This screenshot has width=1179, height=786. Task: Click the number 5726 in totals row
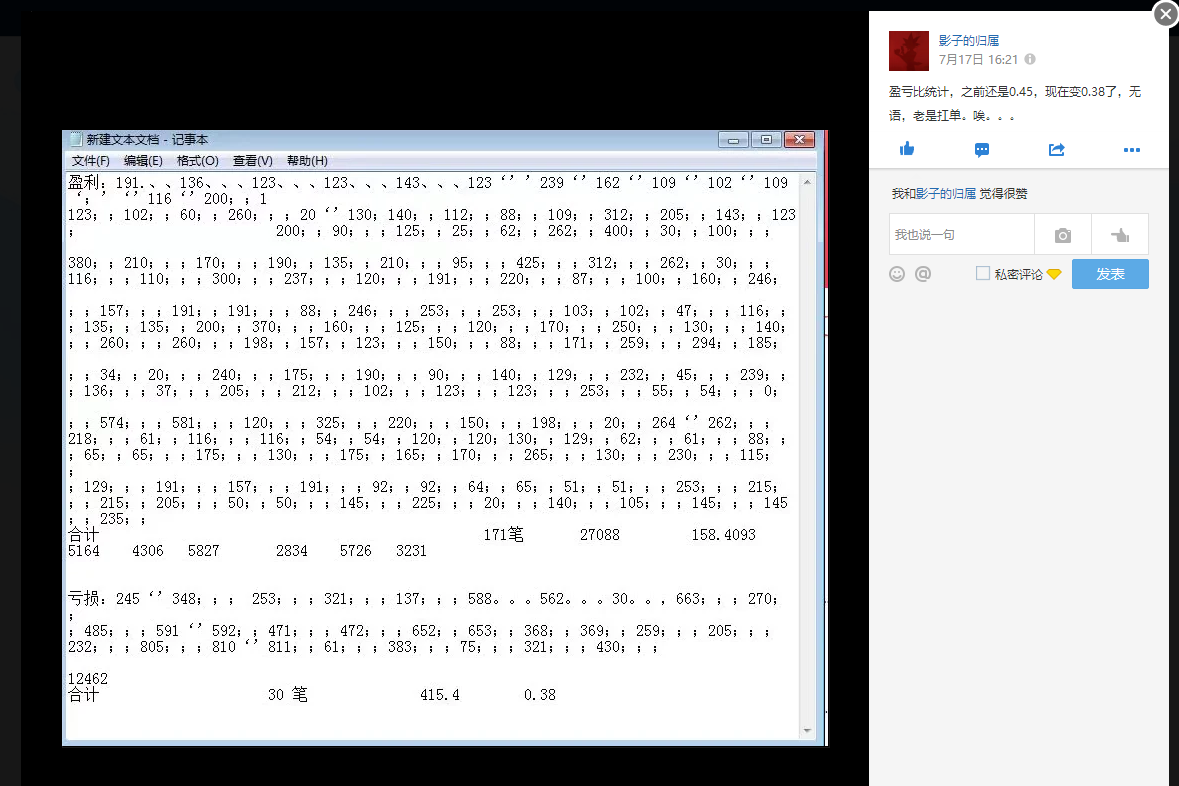tap(356, 551)
